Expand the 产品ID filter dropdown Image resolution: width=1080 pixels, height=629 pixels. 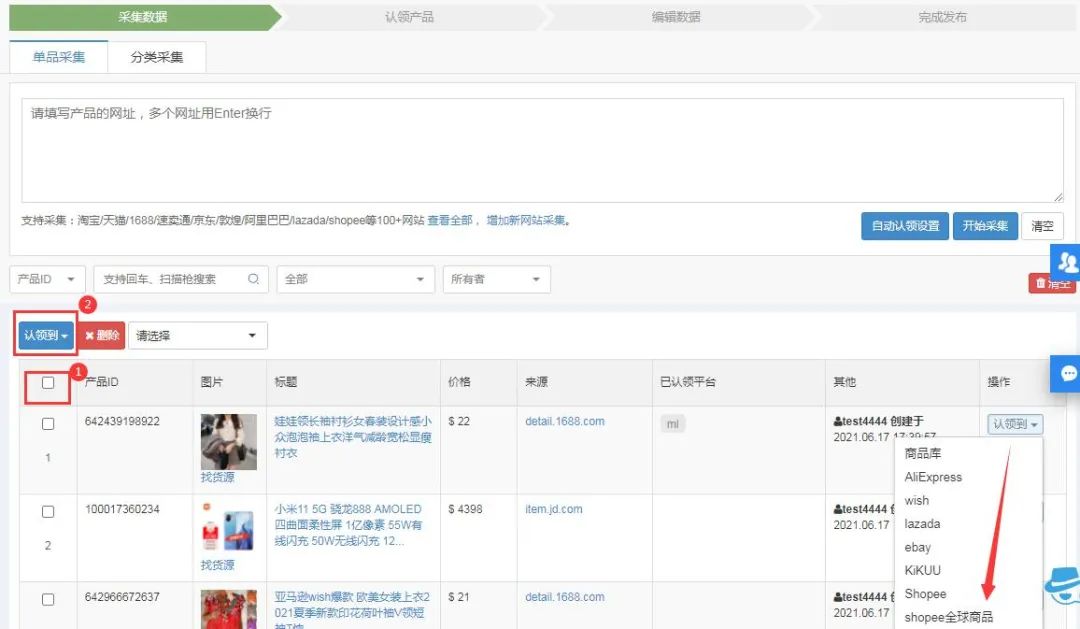(x=47, y=279)
